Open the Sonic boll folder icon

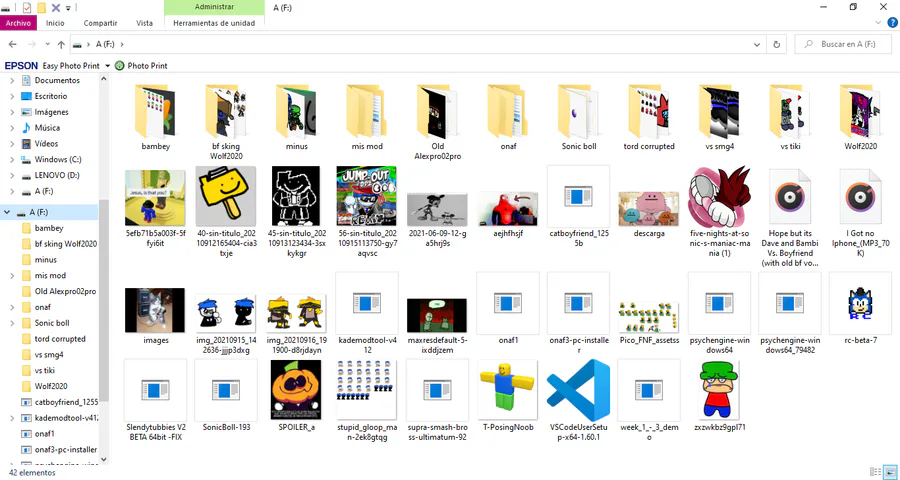(579, 111)
